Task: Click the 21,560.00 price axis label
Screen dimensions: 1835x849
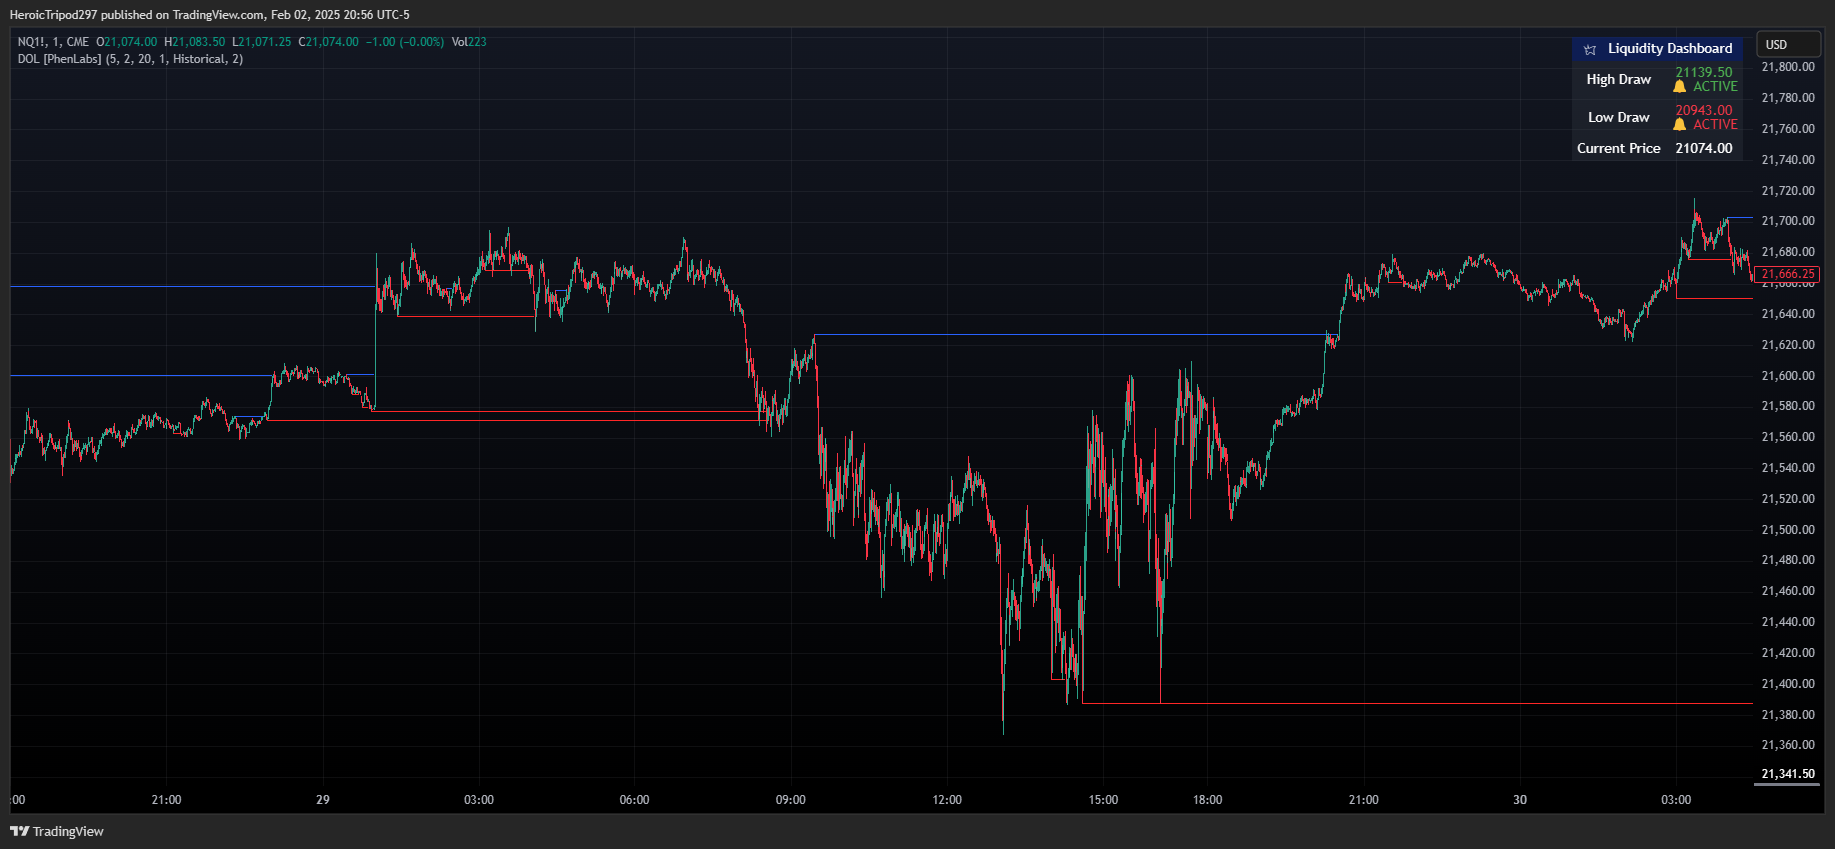Action: coord(1788,437)
